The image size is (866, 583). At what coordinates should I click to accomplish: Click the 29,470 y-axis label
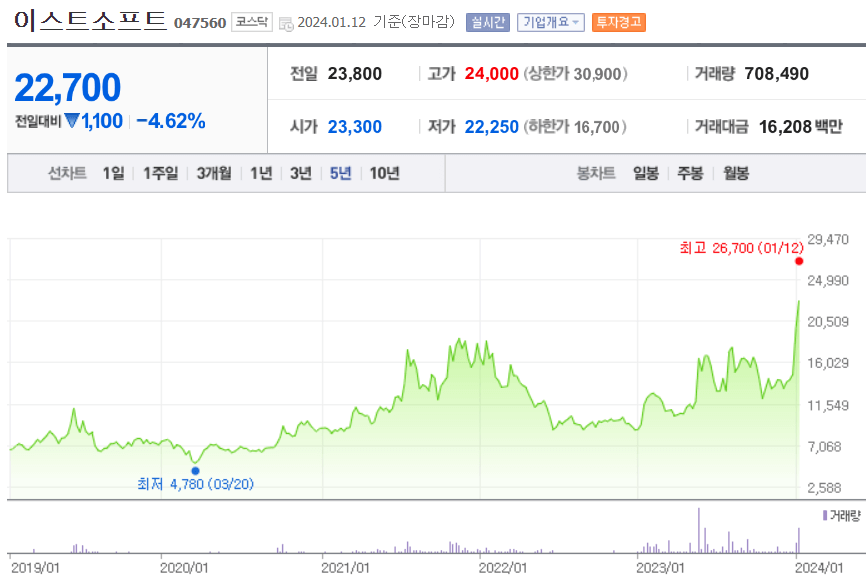click(x=828, y=240)
